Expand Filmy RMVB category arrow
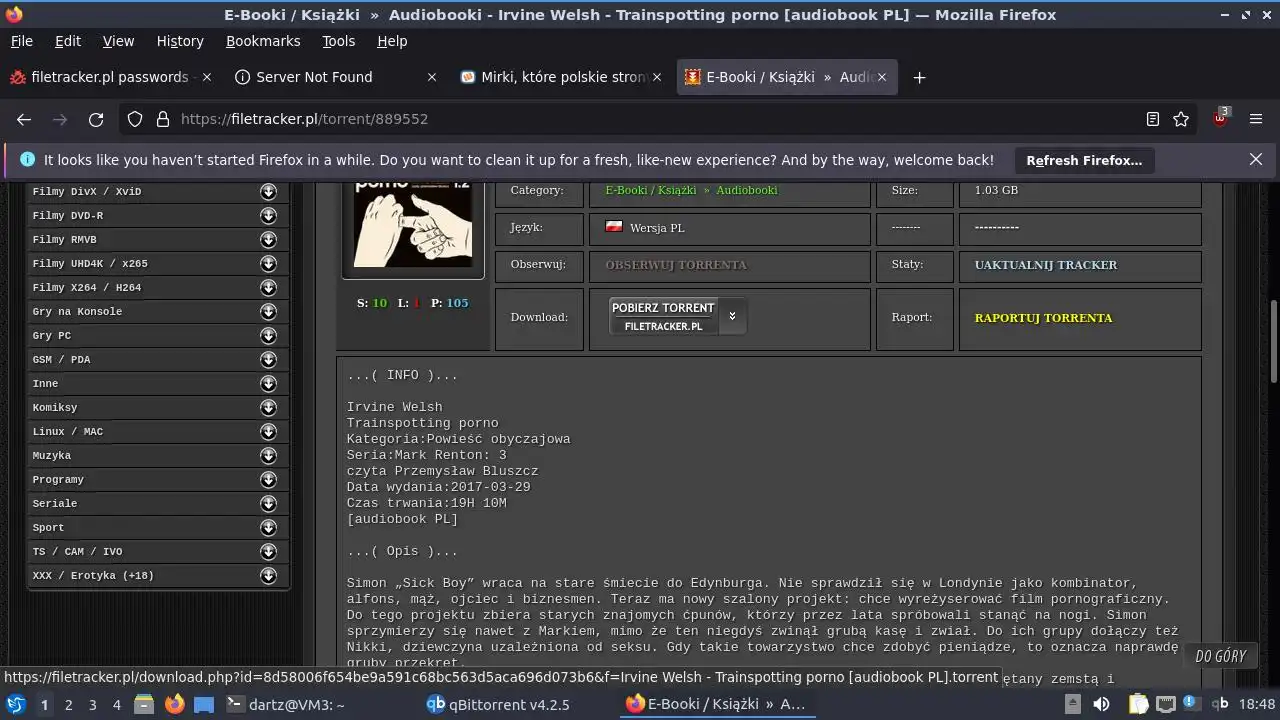The image size is (1280, 720). click(x=268, y=239)
